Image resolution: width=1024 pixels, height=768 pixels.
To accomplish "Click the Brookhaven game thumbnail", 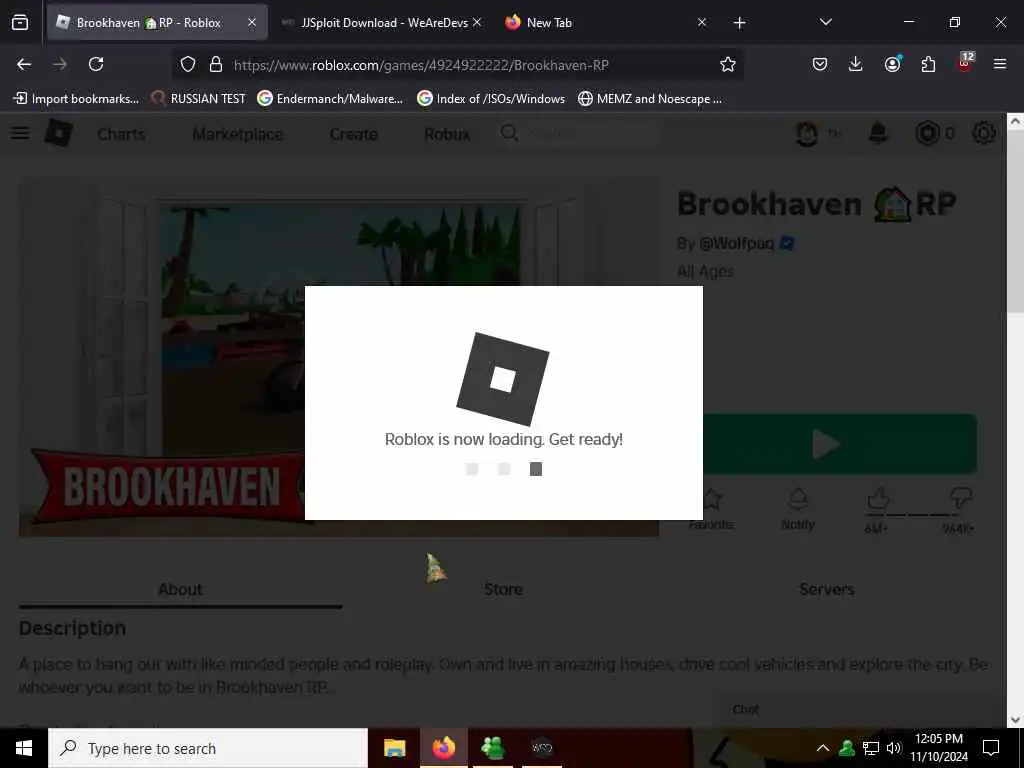I will [339, 357].
